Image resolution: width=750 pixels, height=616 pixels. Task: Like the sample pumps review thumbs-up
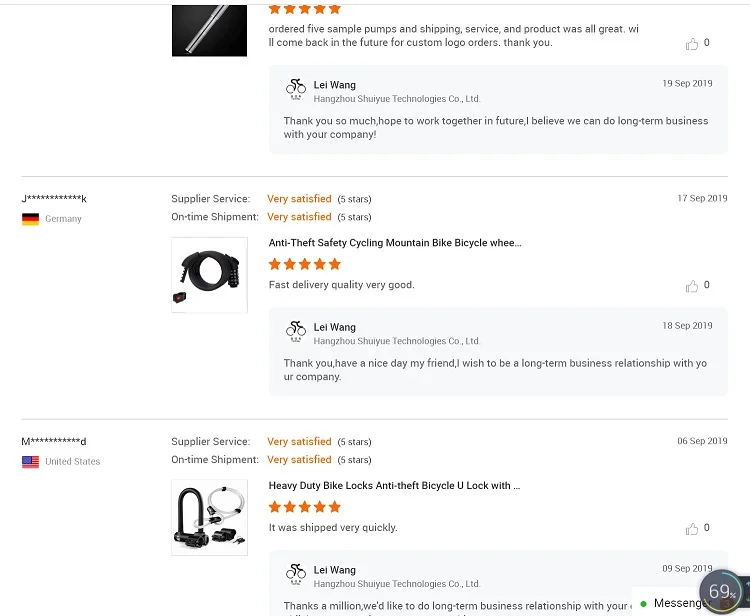tap(692, 44)
